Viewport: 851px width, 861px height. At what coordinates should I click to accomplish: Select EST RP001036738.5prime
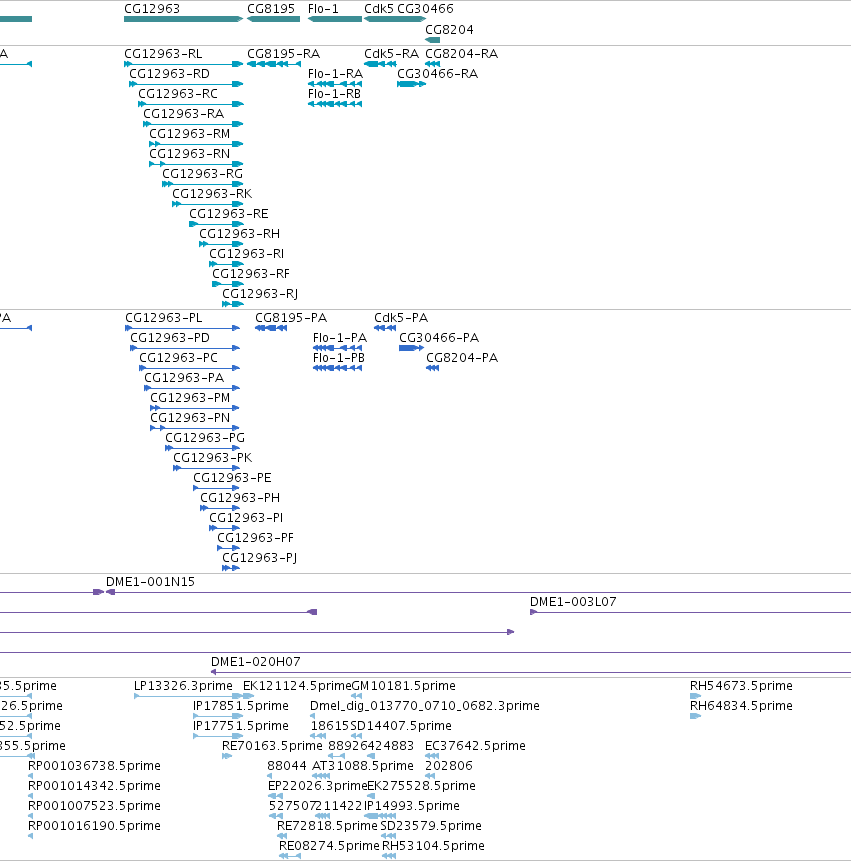coord(94,766)
